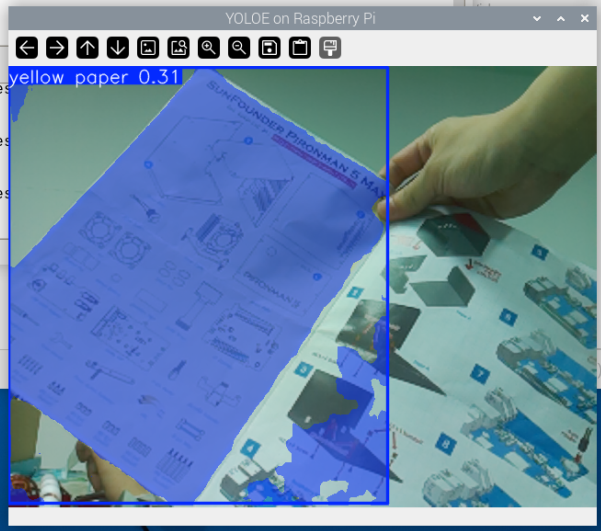Maximize the YOLOE window with the up chevron

click(561, 18)
